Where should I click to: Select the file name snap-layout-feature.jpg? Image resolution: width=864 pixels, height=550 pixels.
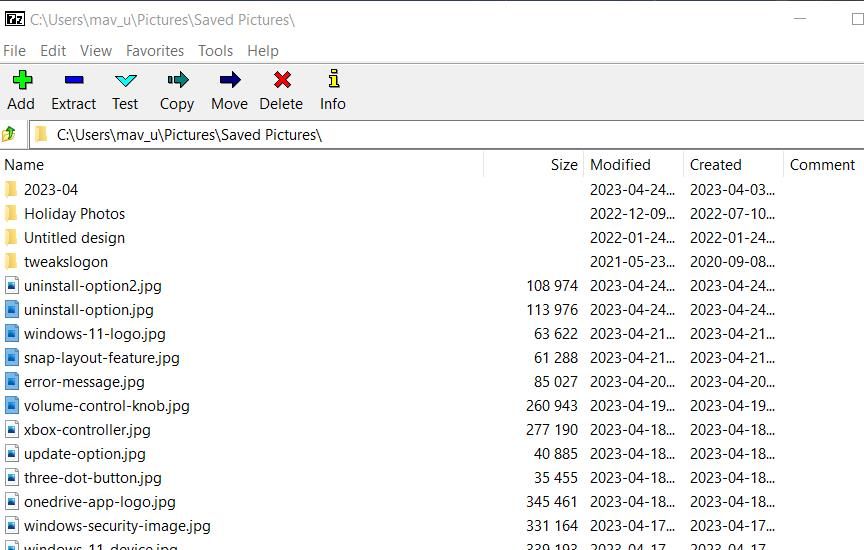(x=102, y=358)
